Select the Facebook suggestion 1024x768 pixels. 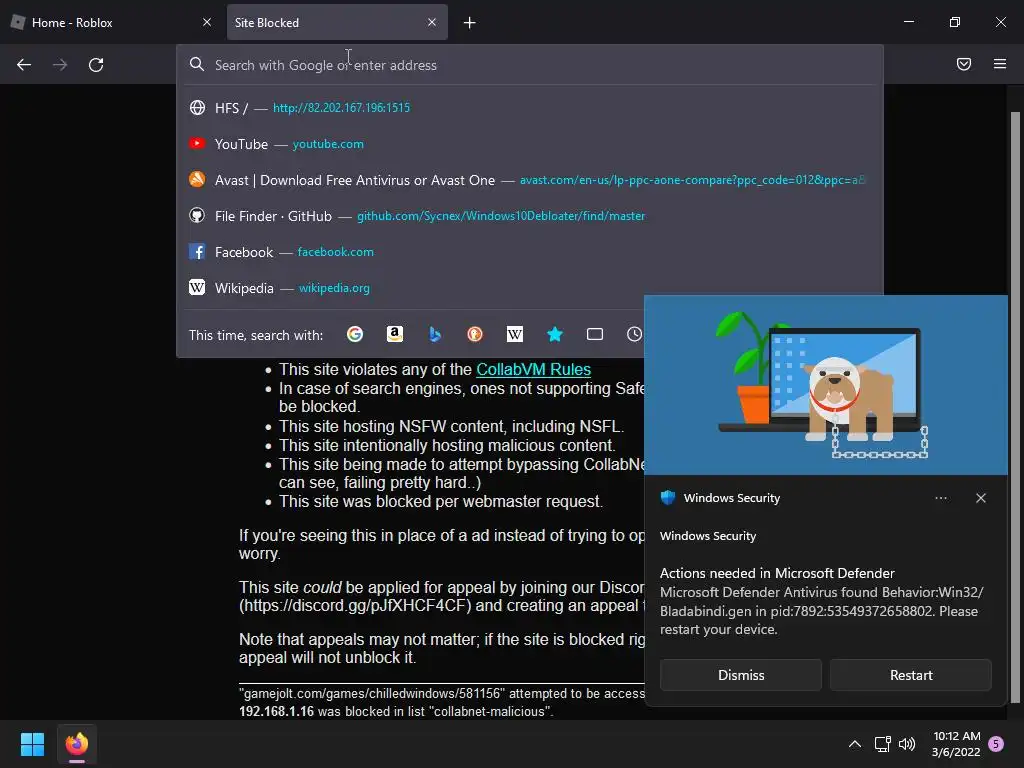[530, 251]
